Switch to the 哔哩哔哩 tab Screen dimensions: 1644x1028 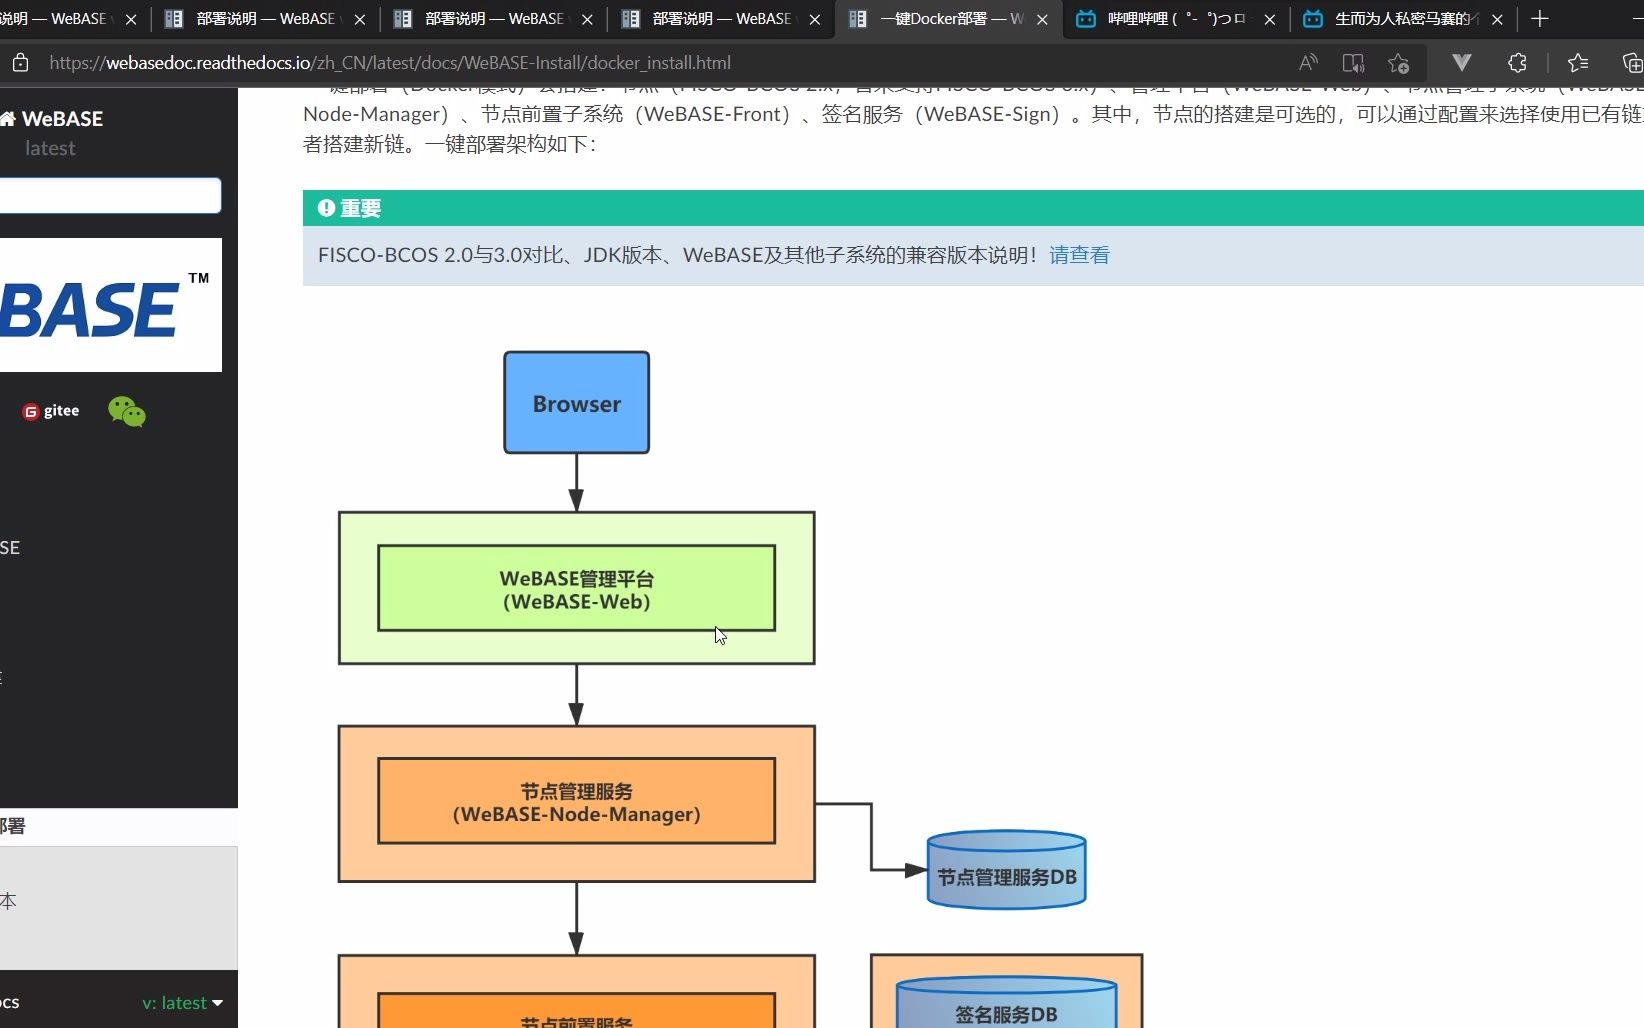(1163, 19)
